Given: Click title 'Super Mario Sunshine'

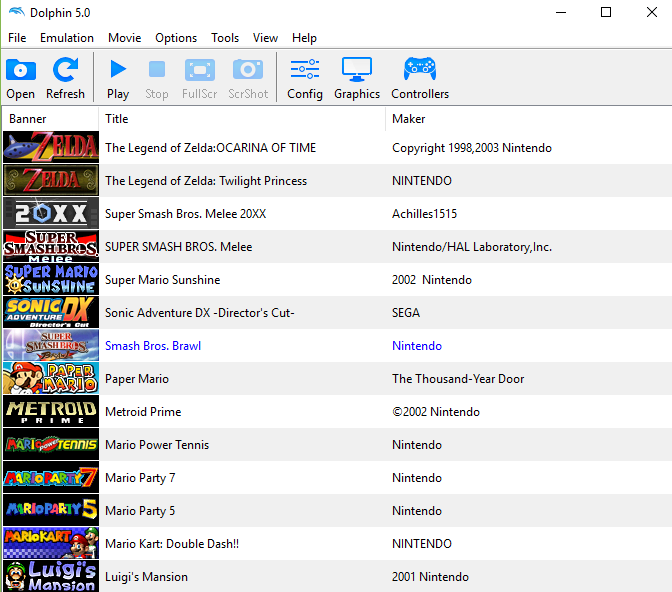Looking at the screenshot, I should pos(162,280).
